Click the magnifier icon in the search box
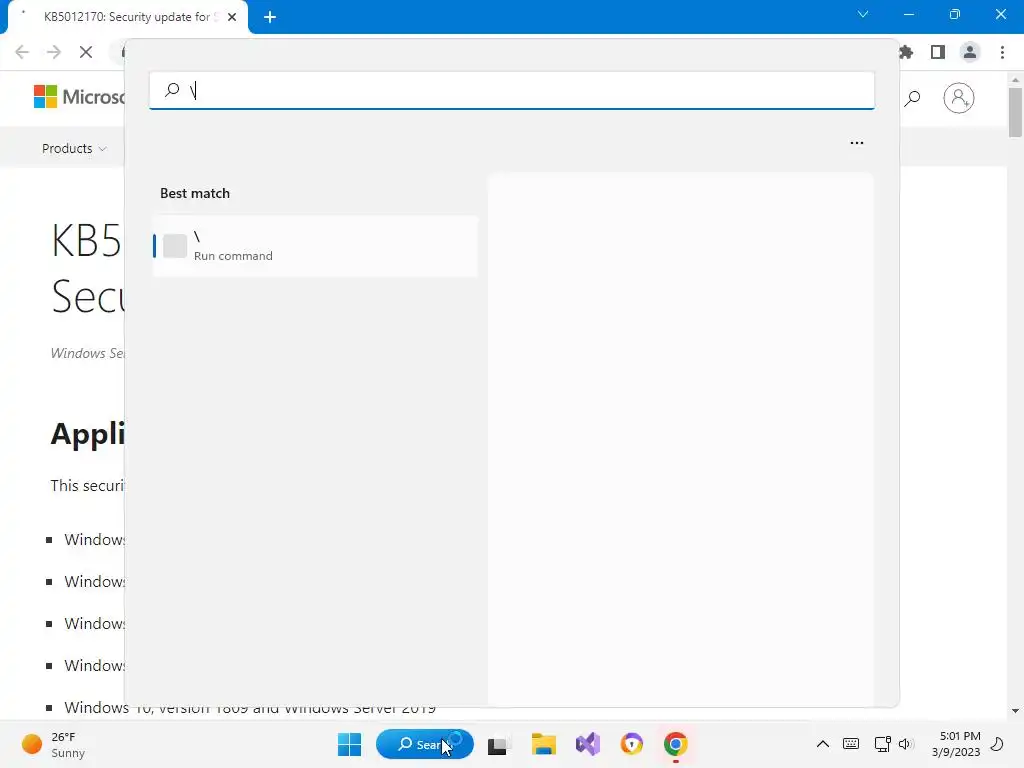Viewport: 1024px width, 768px height. [172, 89]
